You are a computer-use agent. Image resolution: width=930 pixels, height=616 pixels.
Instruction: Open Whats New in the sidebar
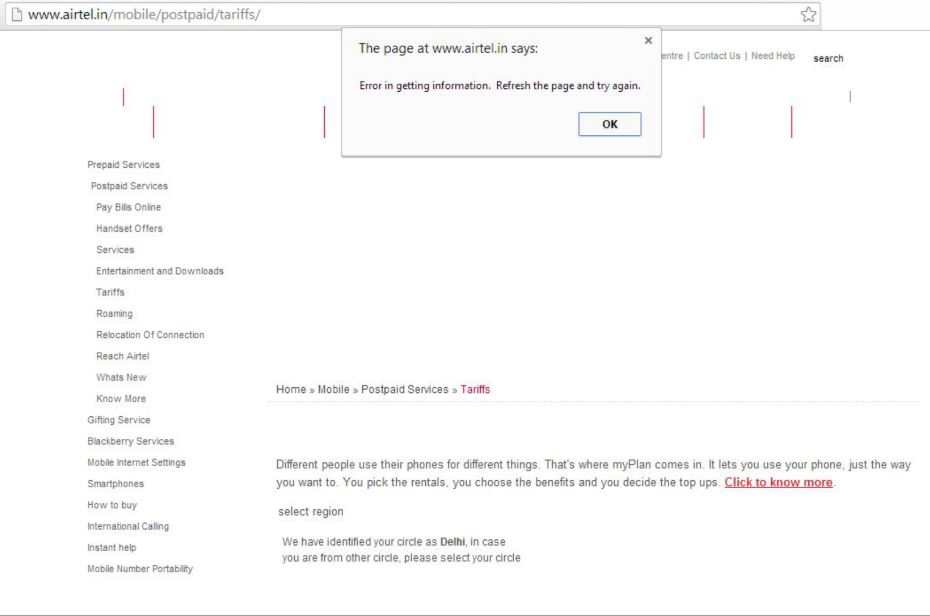tap(121, 377)
